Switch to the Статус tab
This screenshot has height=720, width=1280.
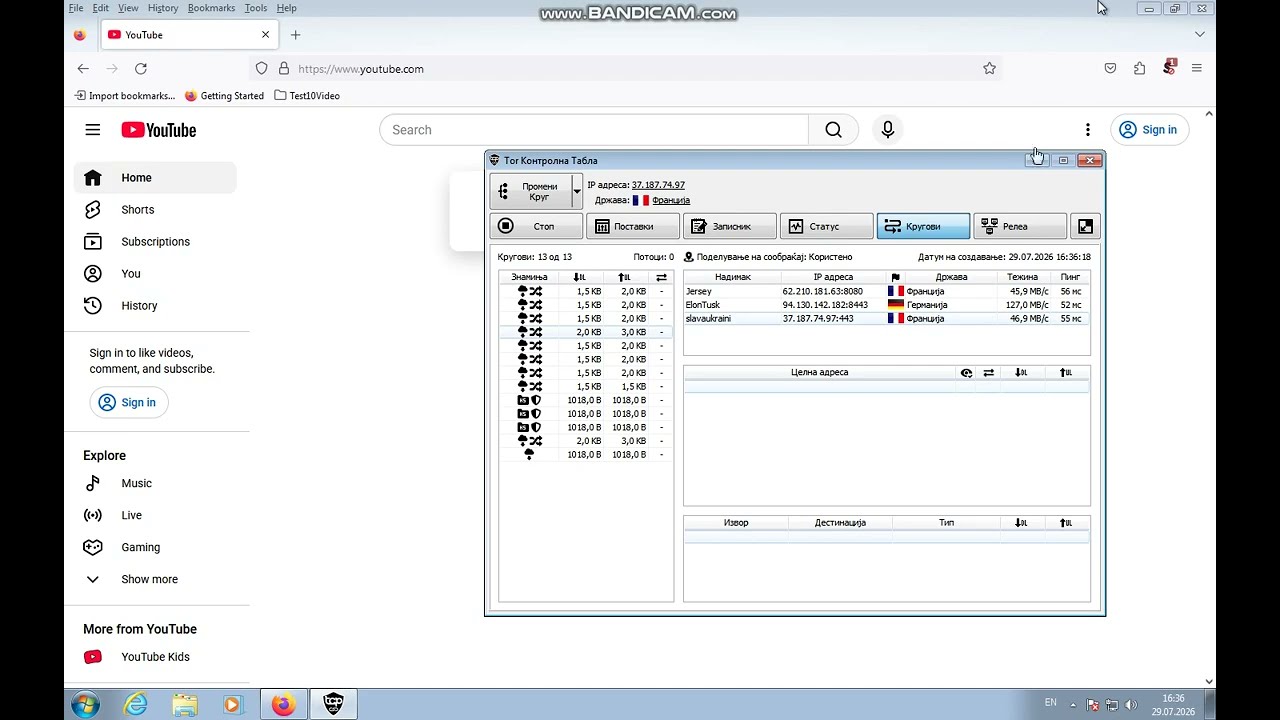[827, 226]
